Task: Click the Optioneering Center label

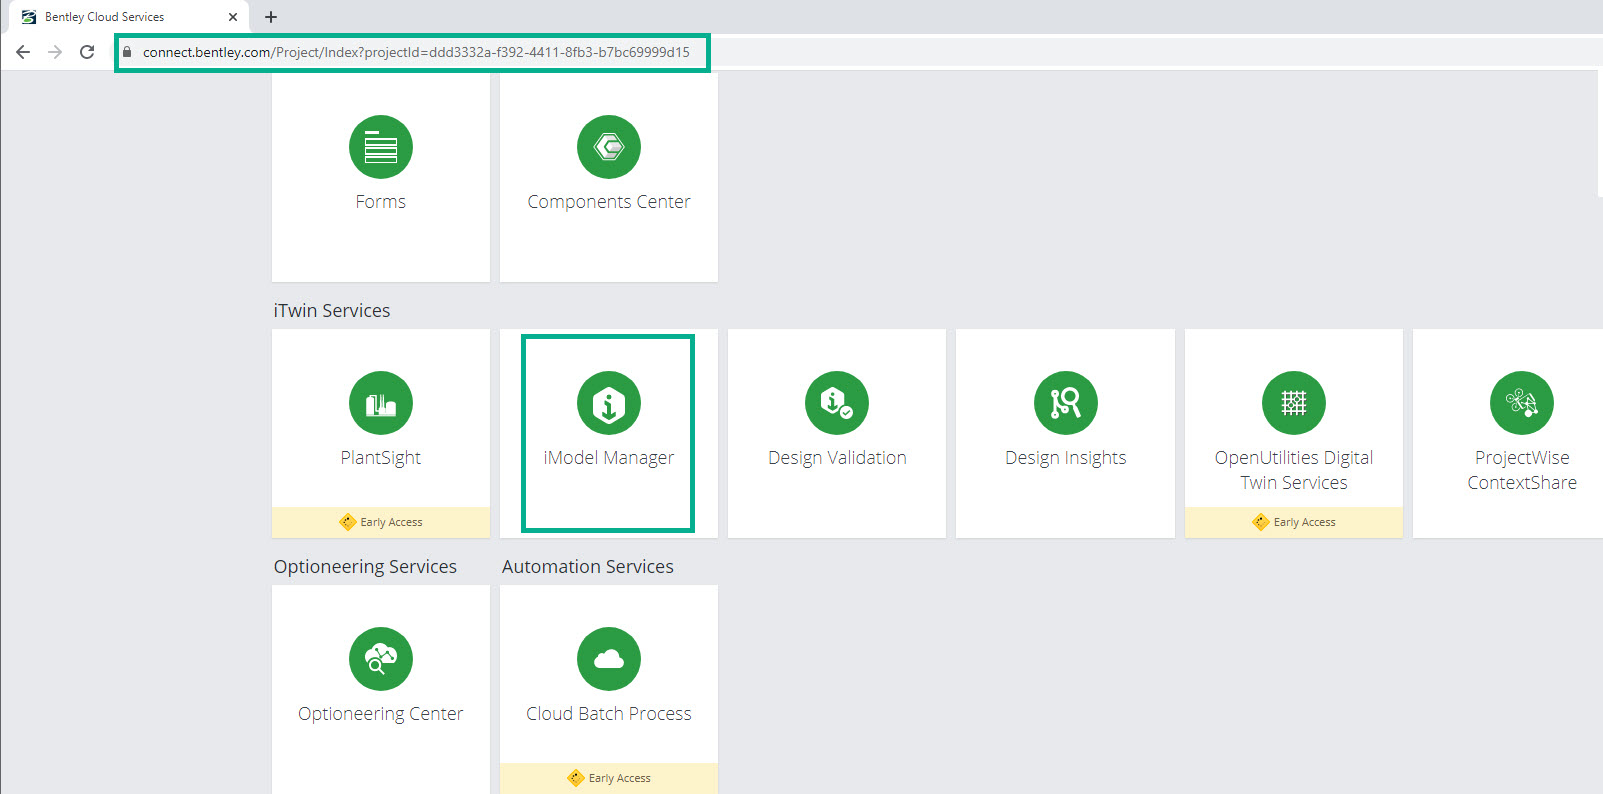Action: coord(381,714)
